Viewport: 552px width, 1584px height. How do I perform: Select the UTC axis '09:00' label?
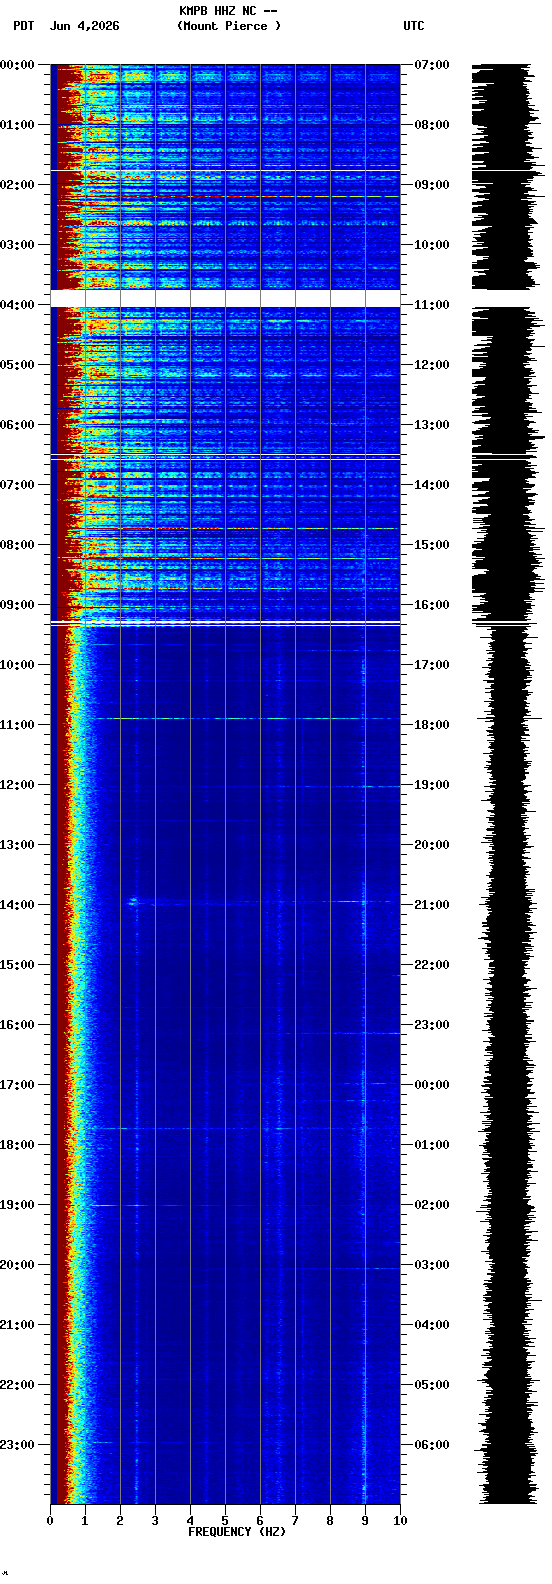(x=431, y=185)
